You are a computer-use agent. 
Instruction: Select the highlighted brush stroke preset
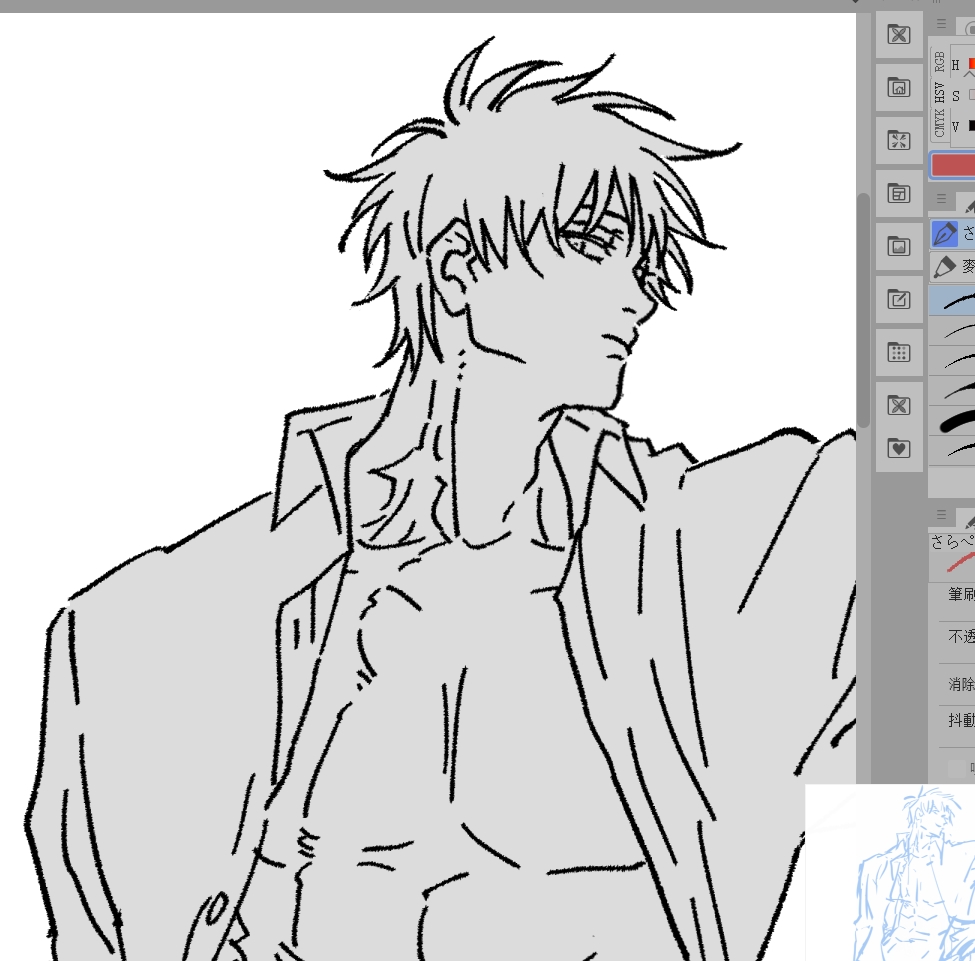[952, 300]
